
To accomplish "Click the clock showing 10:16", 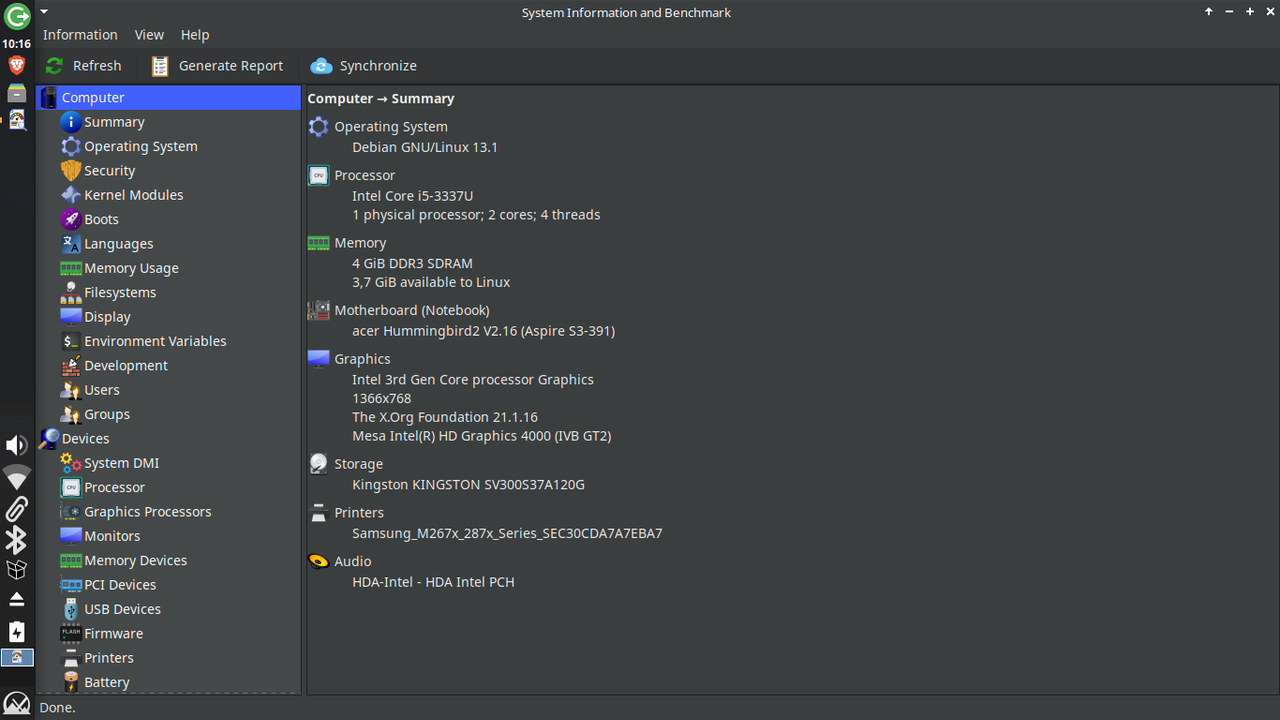I will (17, 44).
